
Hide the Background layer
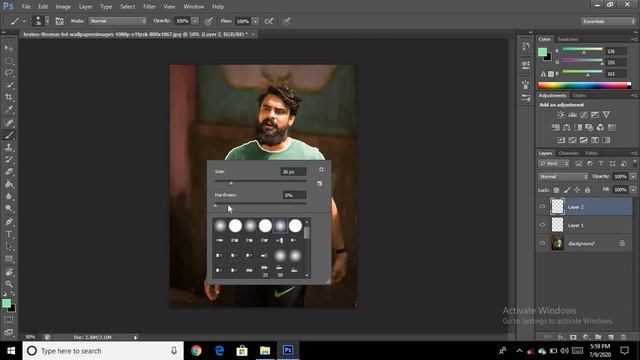click(x=542, y=243)
